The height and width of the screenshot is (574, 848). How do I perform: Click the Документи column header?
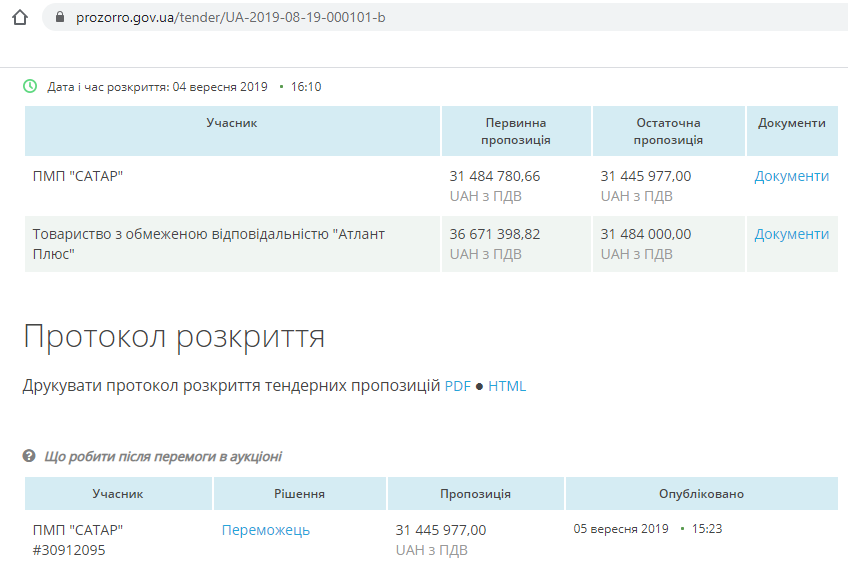tap(791, 123)
